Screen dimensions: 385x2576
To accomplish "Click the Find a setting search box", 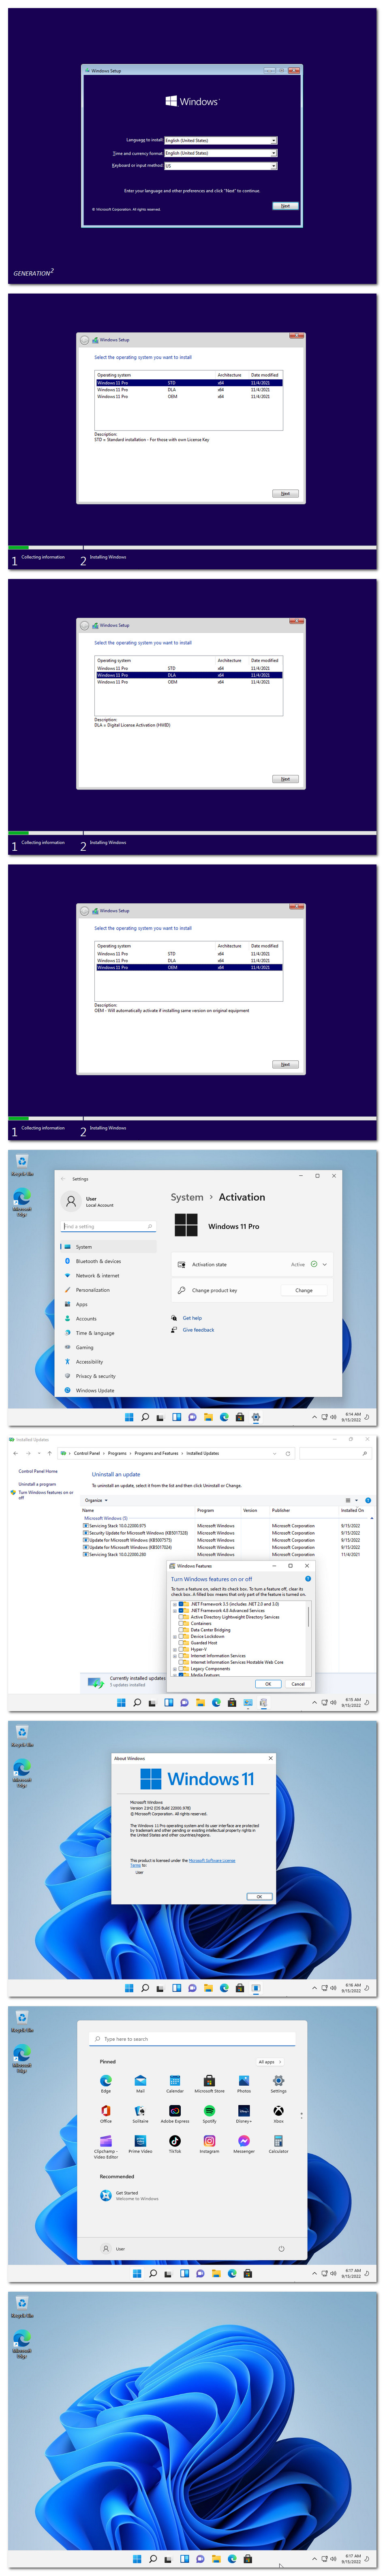I will 107,1226.
